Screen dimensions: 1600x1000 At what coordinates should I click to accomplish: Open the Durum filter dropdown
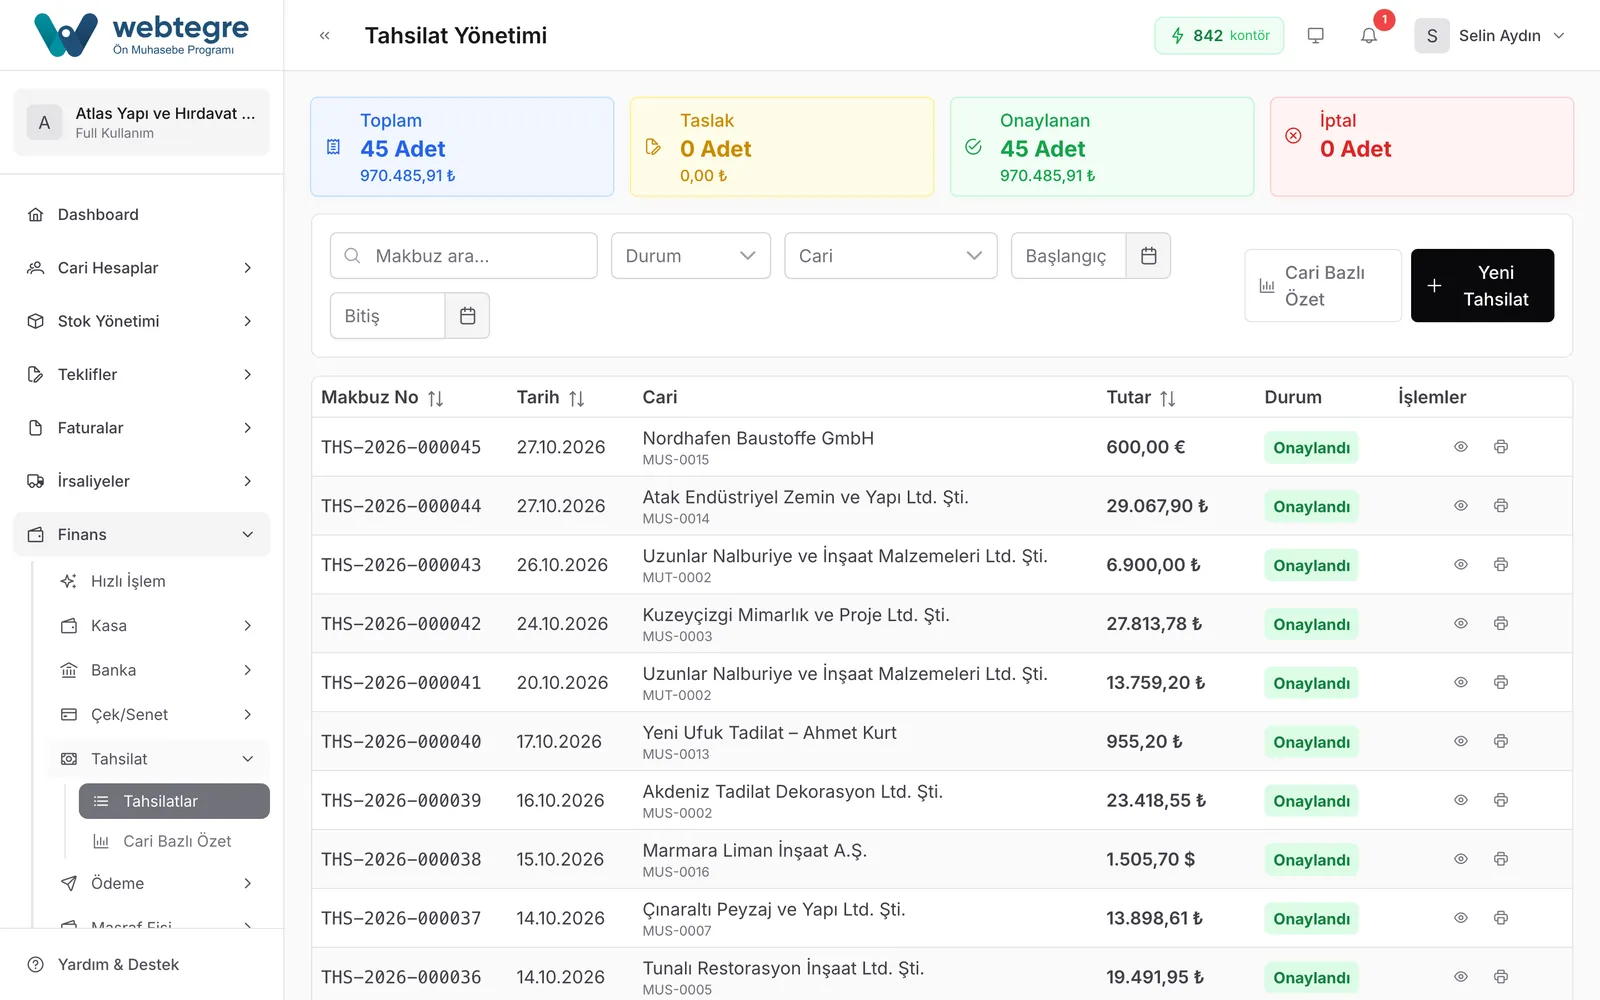pos(691,256)
